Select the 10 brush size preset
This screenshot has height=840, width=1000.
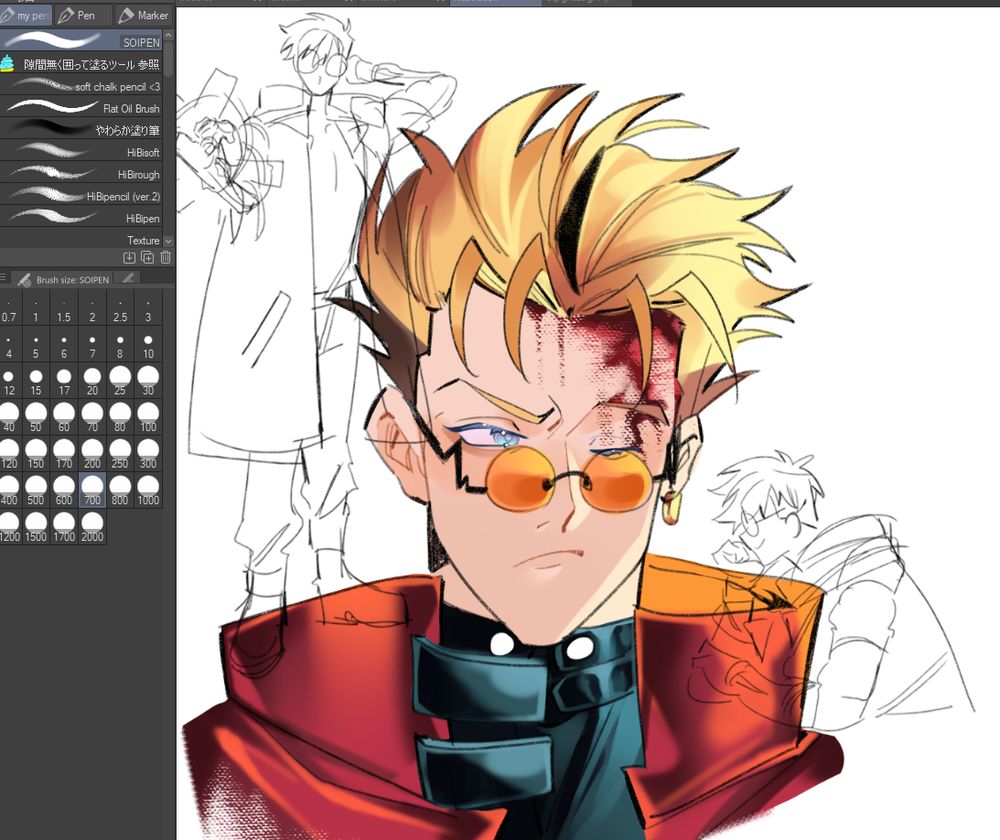click(x=148, y=344)
